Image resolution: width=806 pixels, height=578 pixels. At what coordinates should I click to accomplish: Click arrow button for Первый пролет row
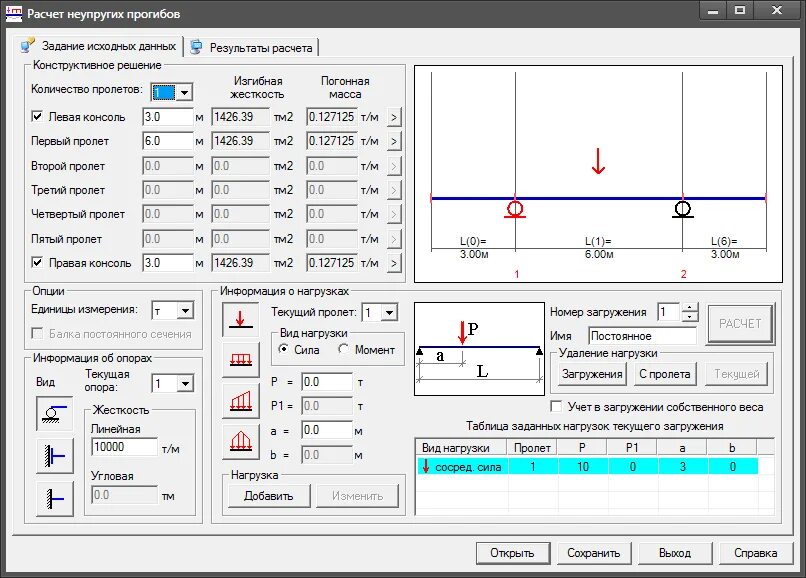394,141
